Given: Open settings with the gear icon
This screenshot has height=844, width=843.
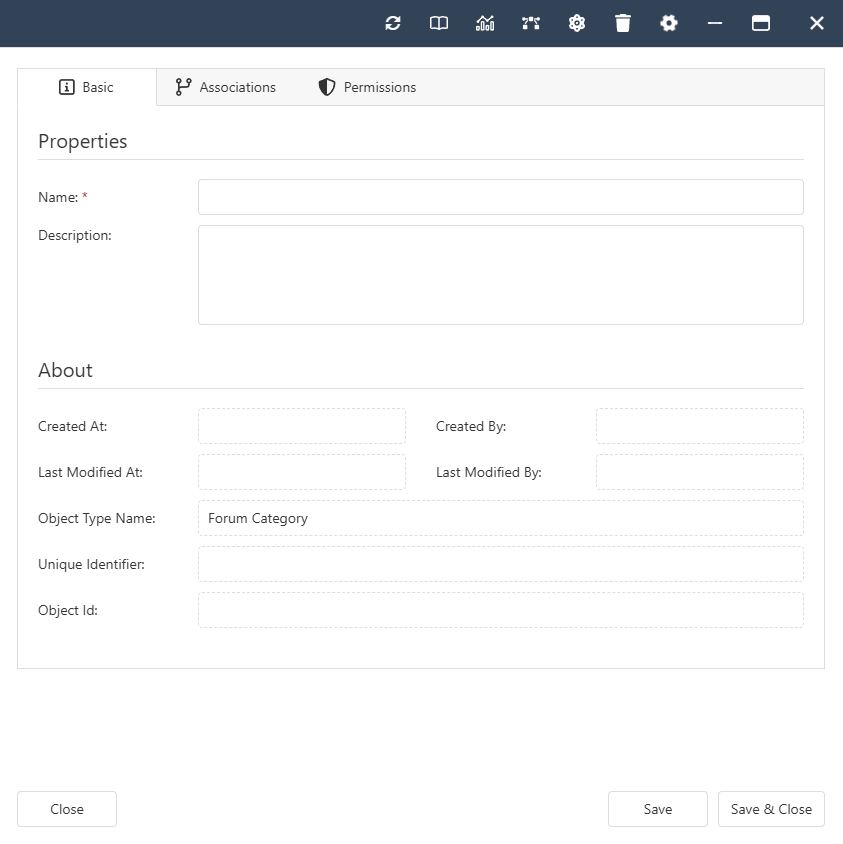Looking at the screenshot, I should 669,23.
